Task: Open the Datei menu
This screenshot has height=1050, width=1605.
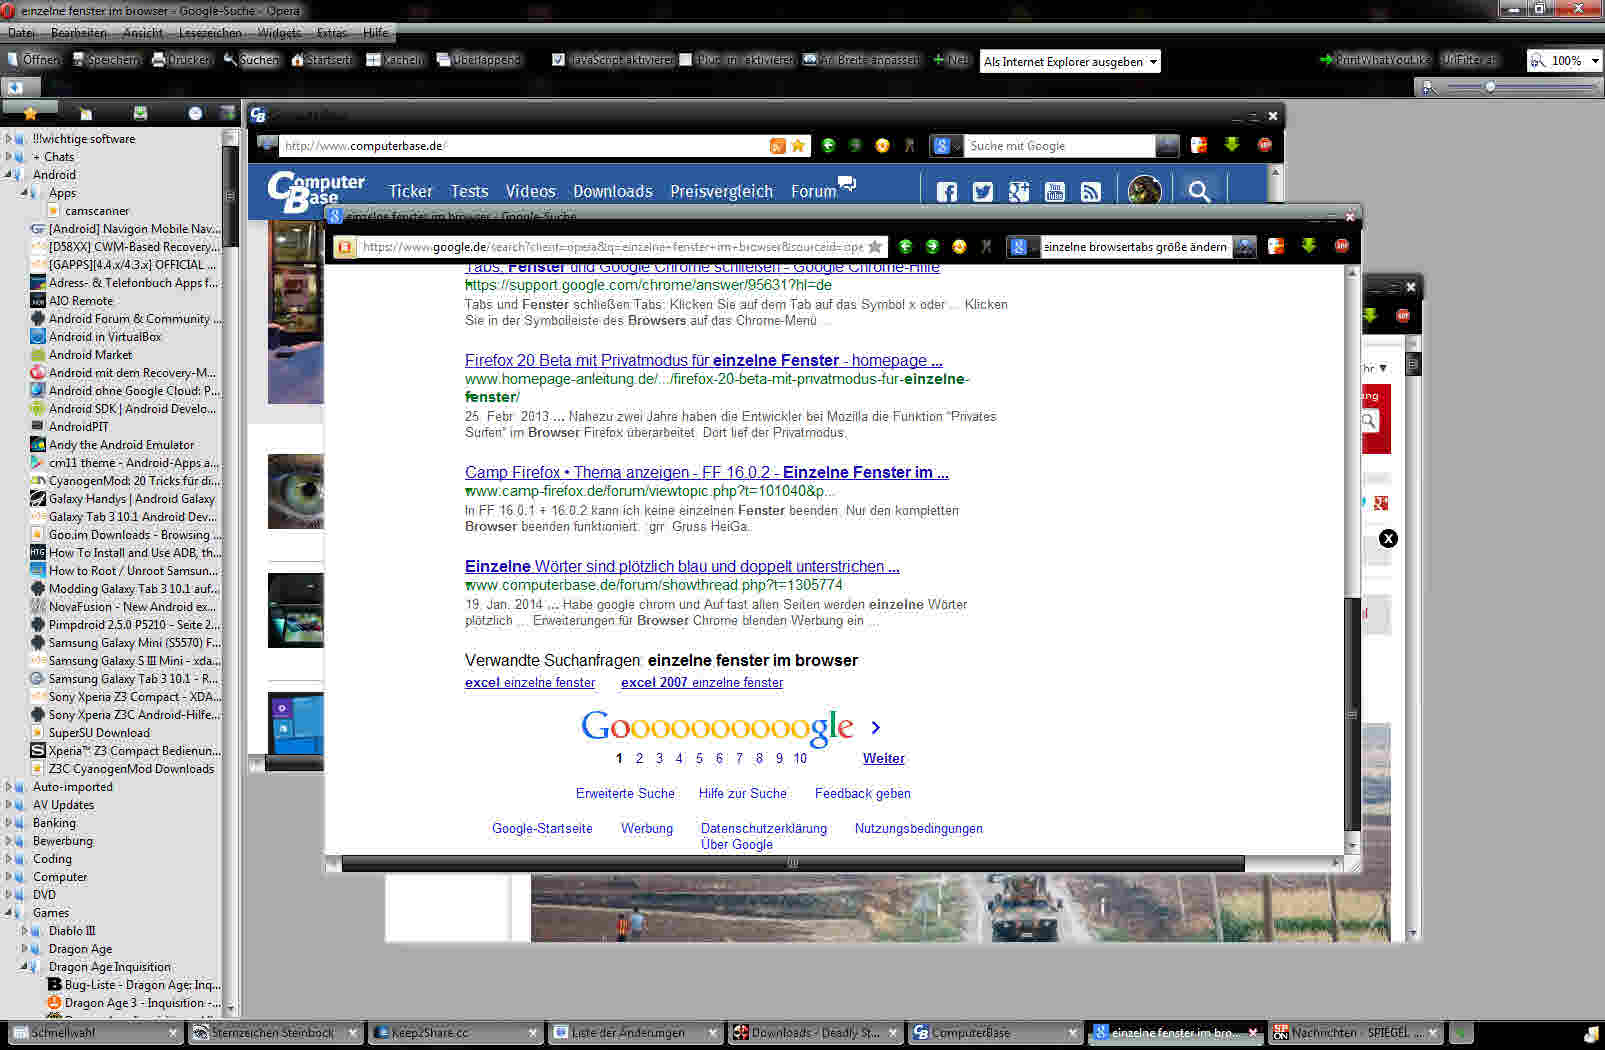Action: [x=21, y=33]
